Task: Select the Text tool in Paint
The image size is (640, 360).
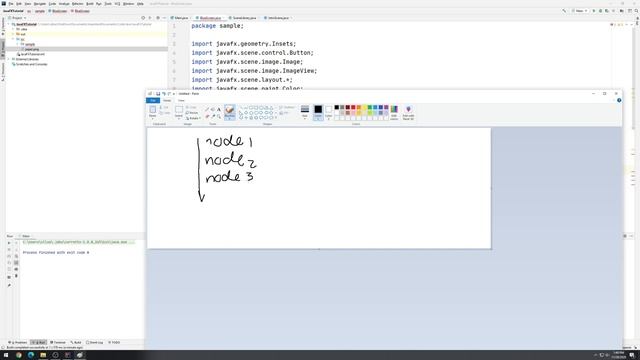Action: pyautogui.click(x=219, y=109)
